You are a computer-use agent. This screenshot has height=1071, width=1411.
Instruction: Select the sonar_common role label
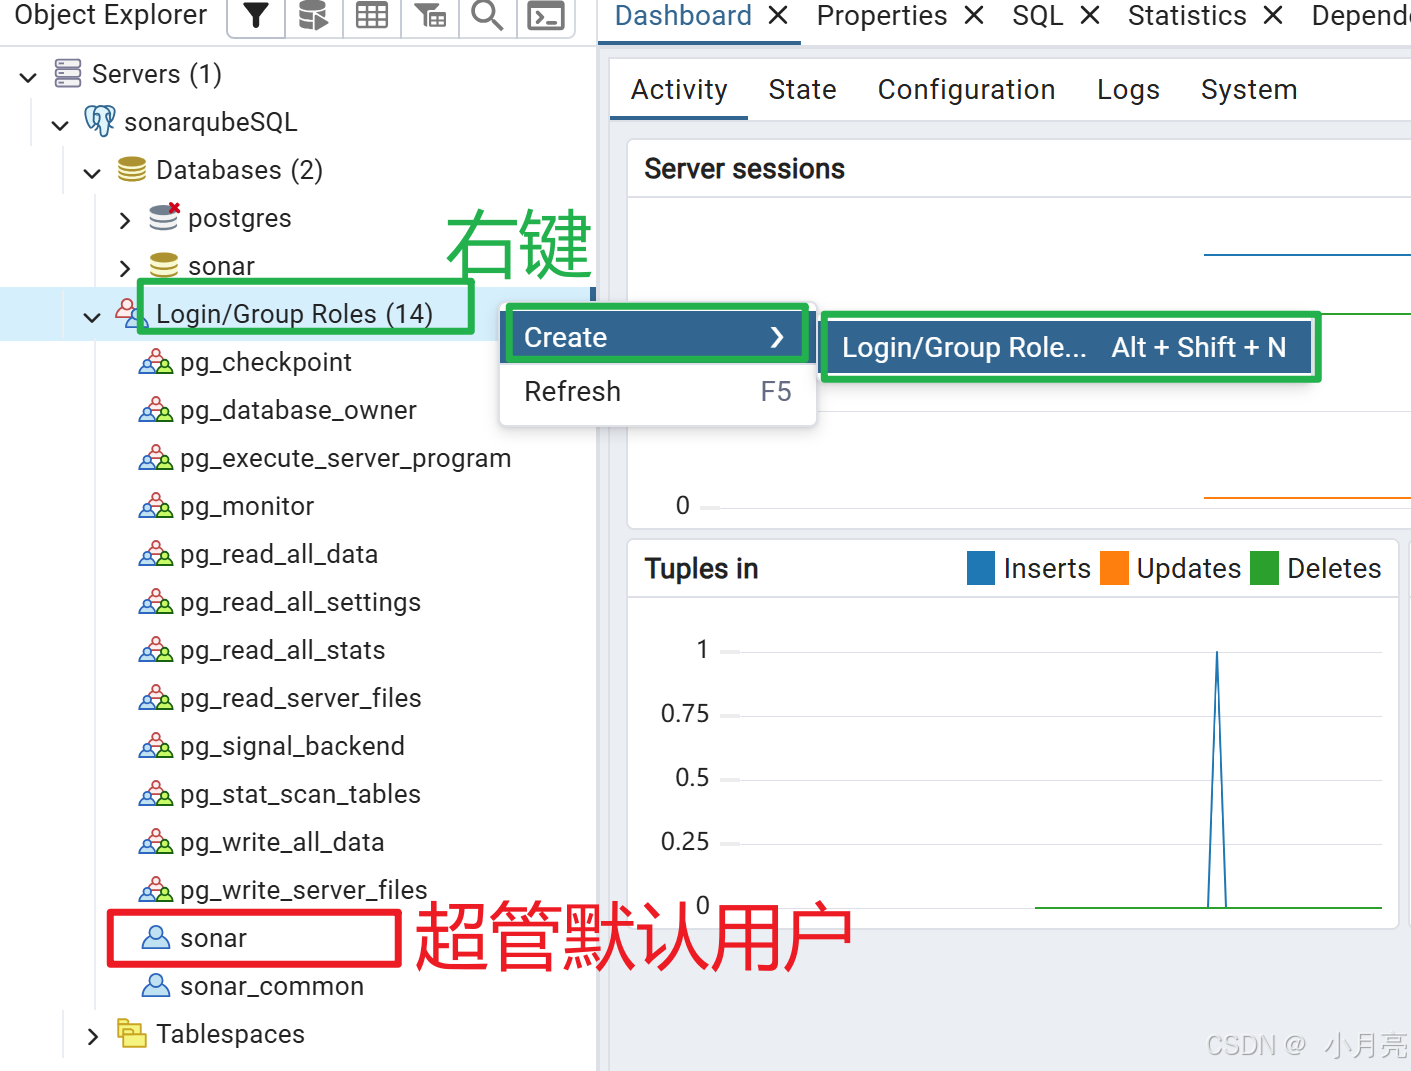tap(272, 986)
